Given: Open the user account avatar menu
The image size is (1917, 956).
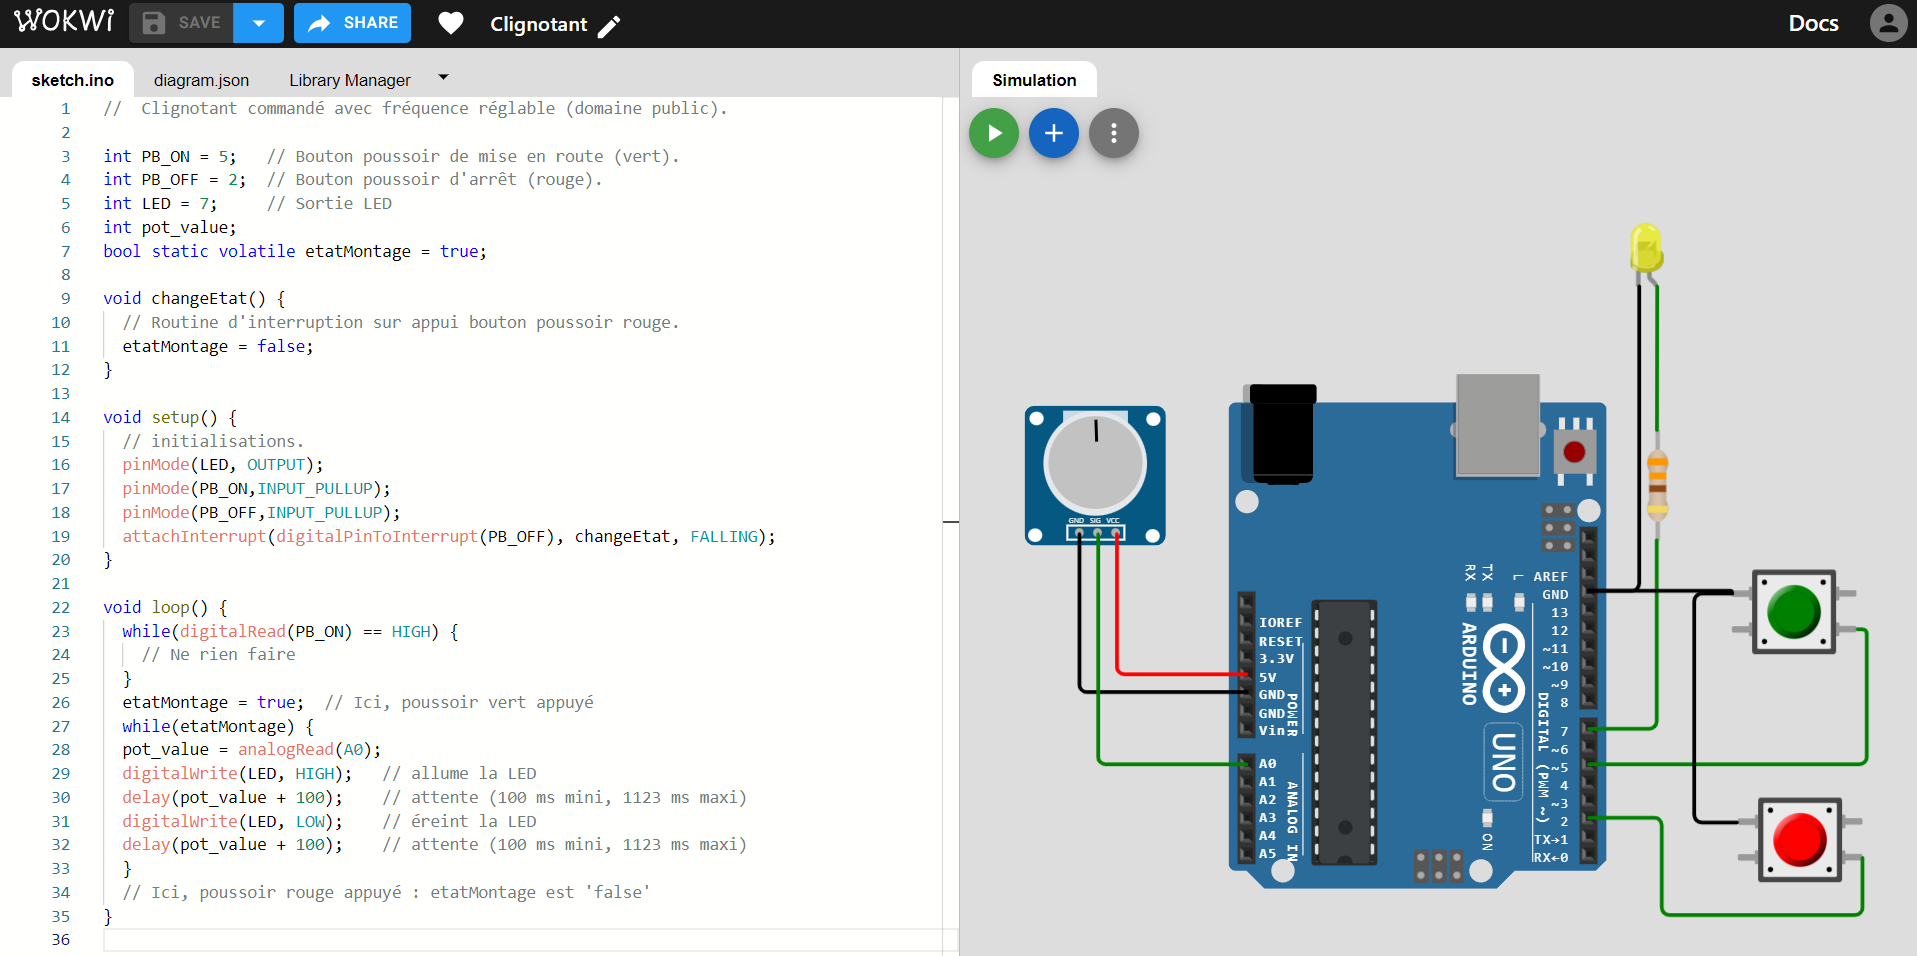Looking at the screenshot, I should 1888,23.
